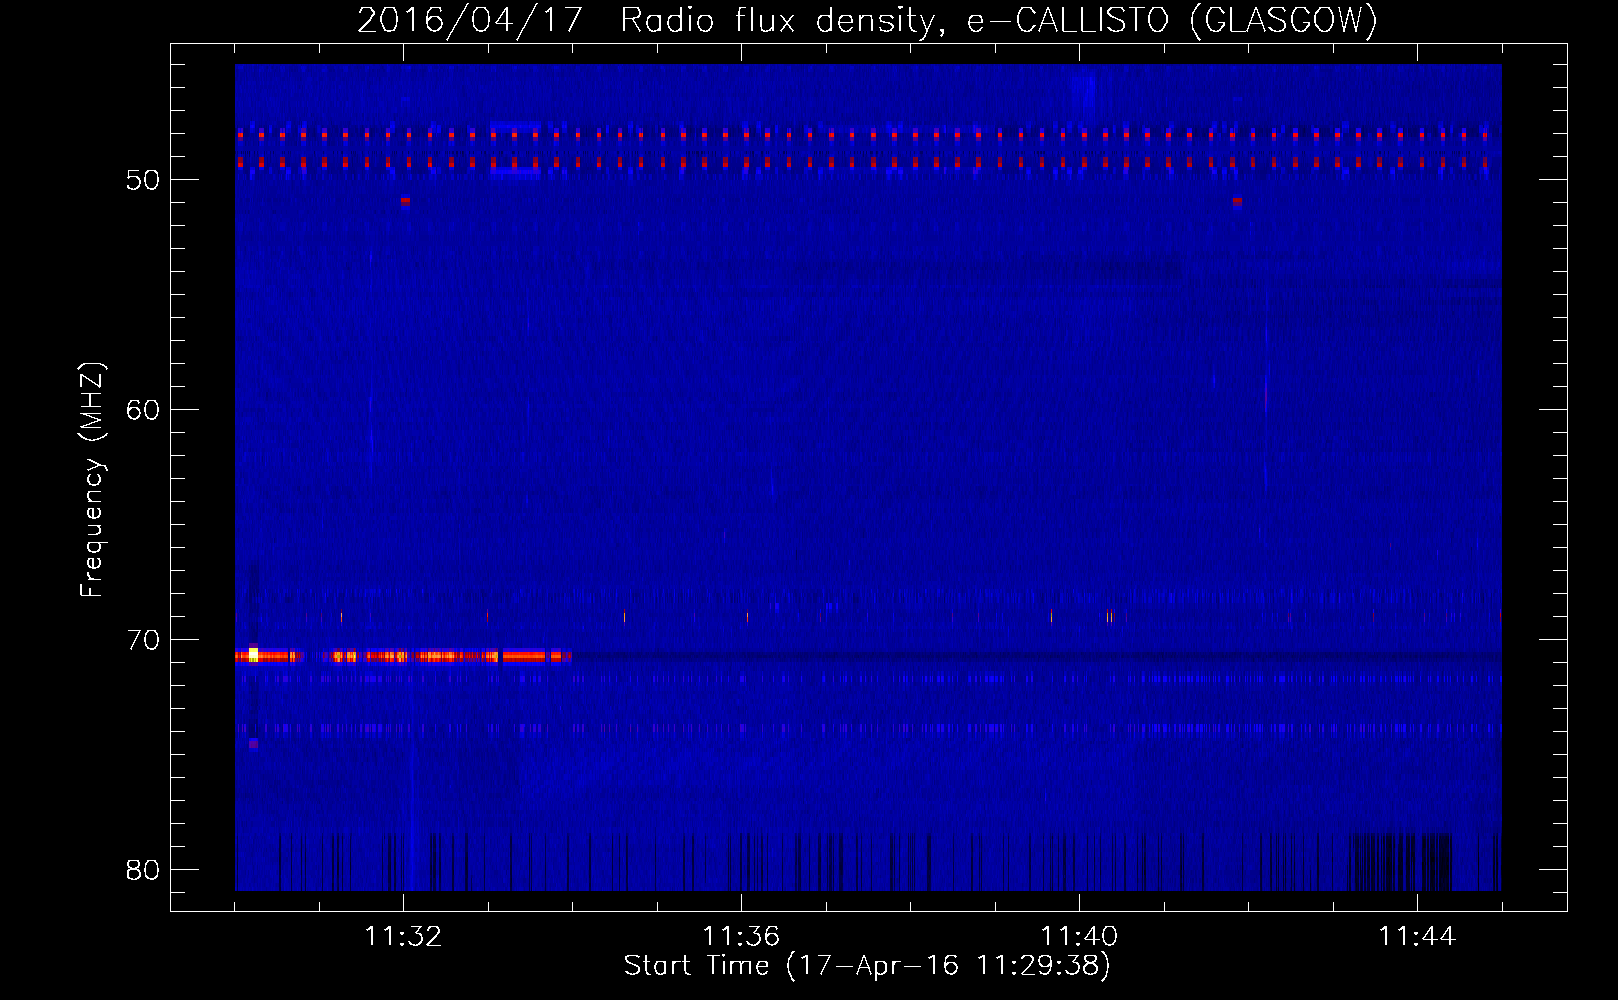Click the '50' frequency tick label

(x=143, y=180)
